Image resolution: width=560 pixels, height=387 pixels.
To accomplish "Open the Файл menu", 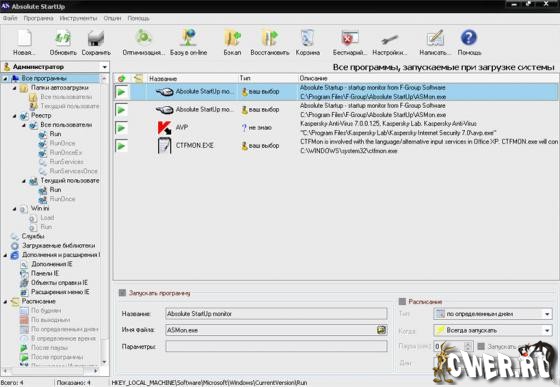I will pos(10,18).
